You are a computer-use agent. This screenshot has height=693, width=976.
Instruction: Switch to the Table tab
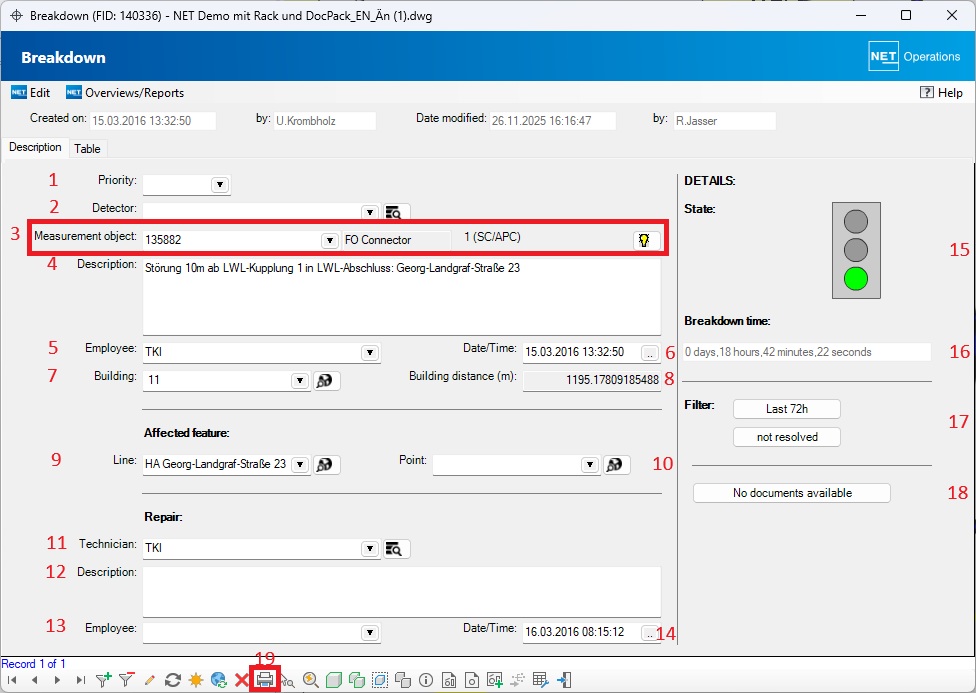[x=87, y=149]
